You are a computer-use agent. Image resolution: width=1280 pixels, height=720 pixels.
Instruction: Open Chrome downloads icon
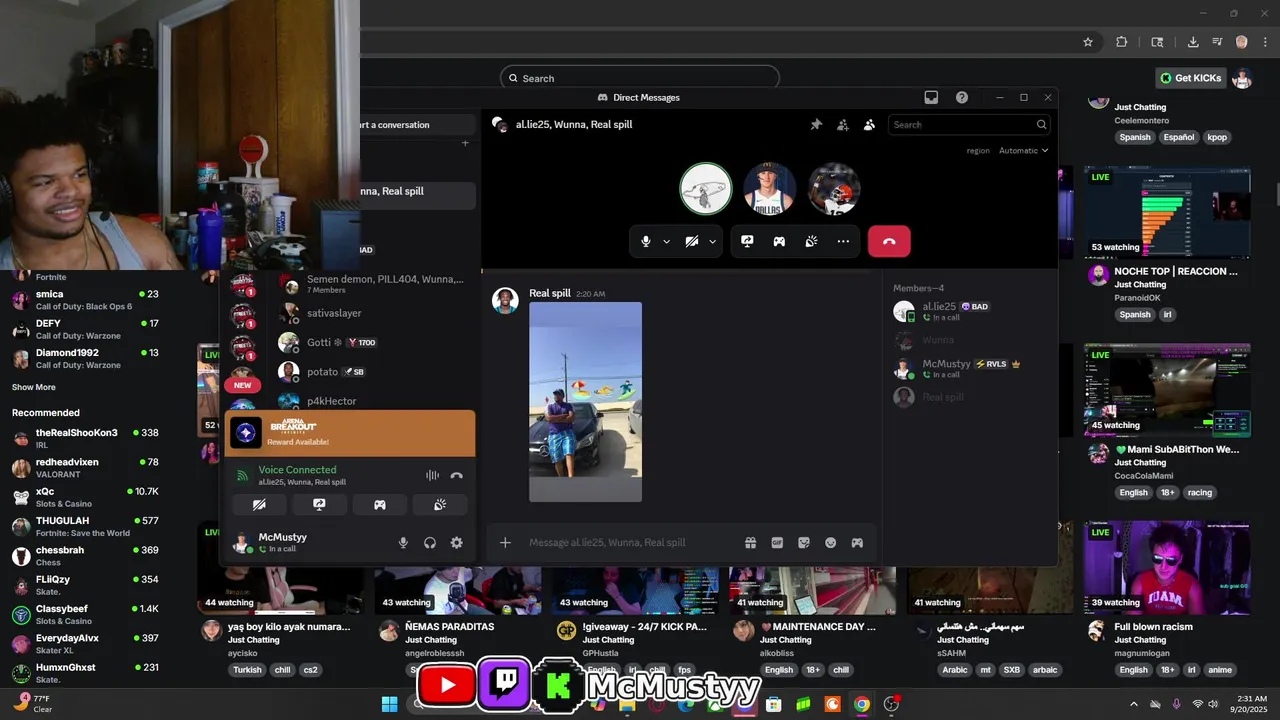pyautogui.click(x=1193, y=42)
